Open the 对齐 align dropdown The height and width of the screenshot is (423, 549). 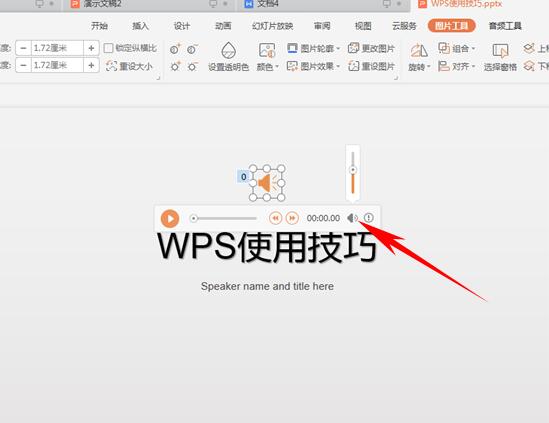coord(457,66)
